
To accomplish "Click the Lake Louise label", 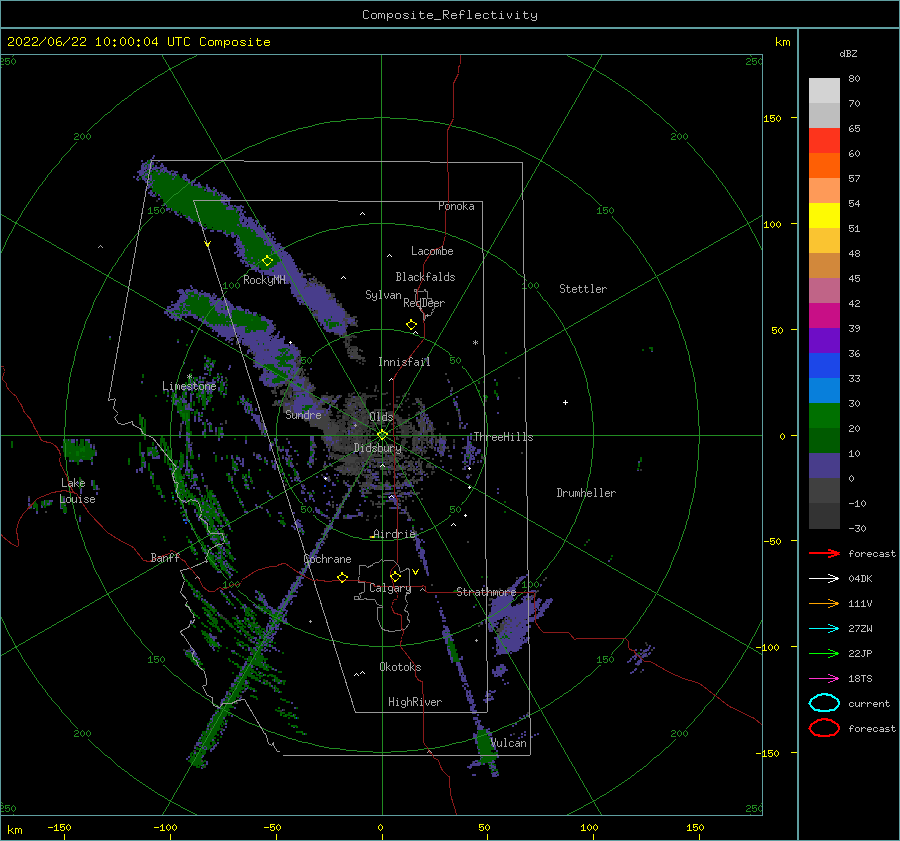I will point(77,491).
